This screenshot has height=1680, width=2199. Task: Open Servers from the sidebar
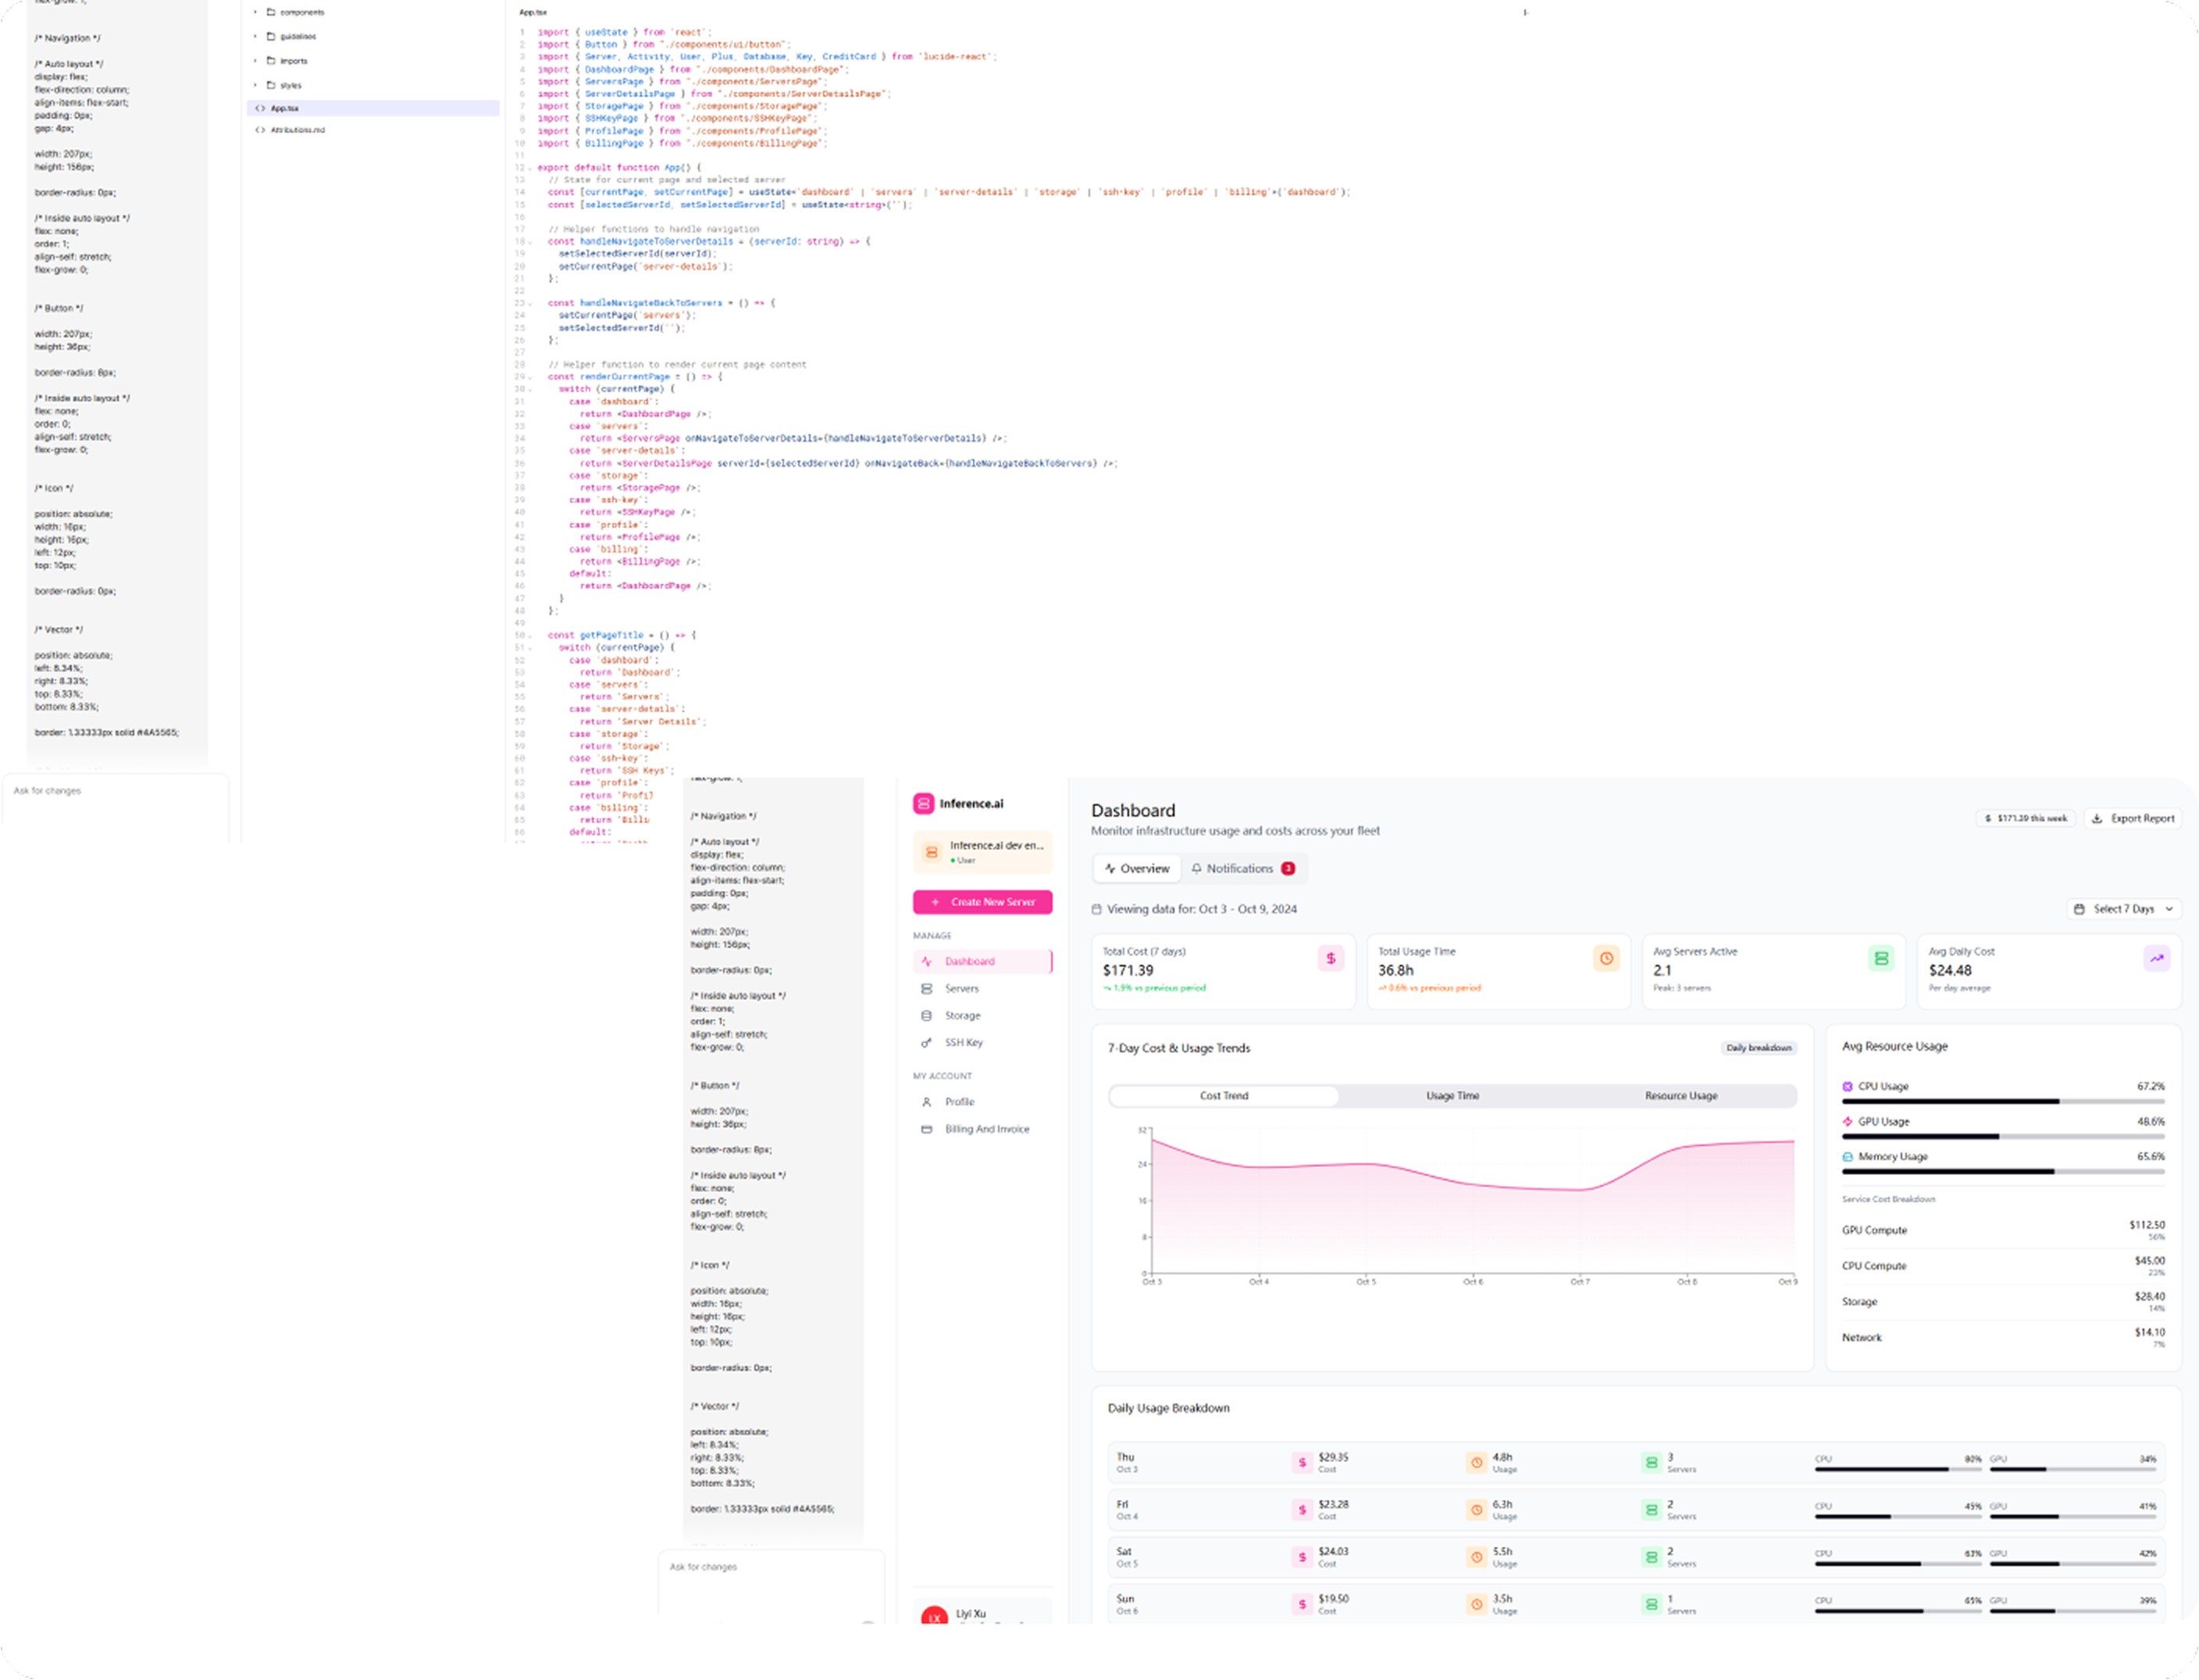[x=961, y=988]
